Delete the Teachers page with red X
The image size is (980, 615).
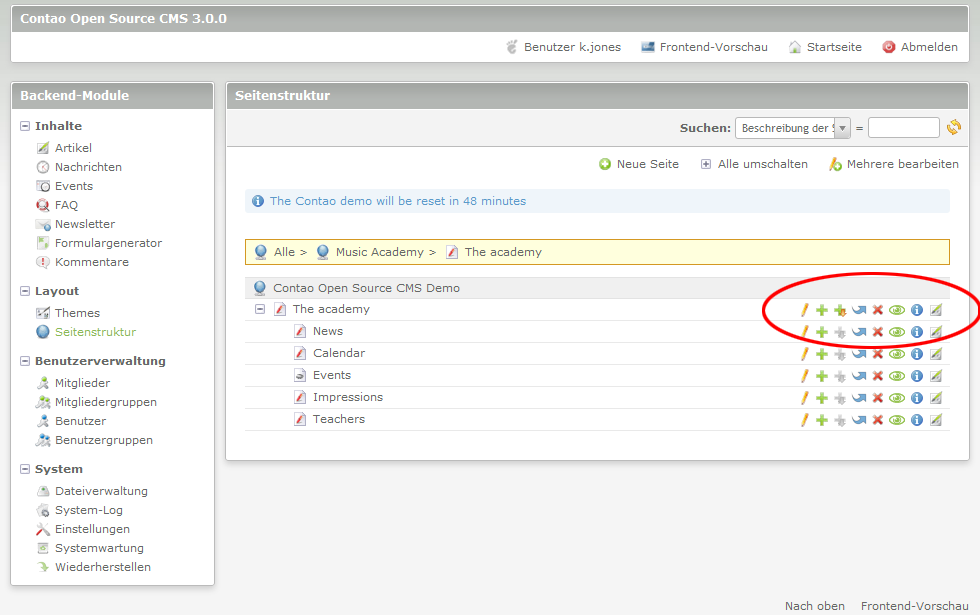(x=878, y=420)
